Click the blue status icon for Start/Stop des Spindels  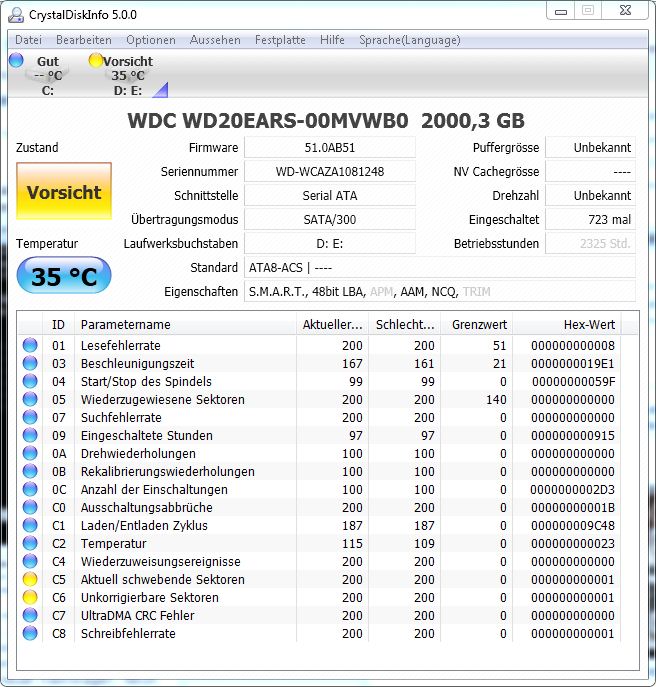(x=30, y=381)
